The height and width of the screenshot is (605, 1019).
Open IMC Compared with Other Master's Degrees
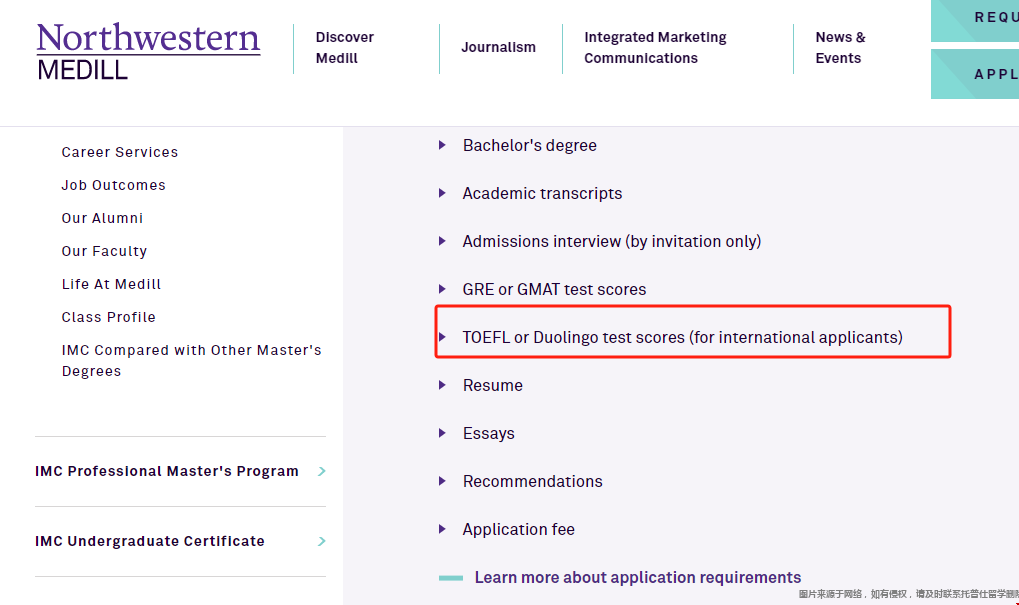tap(192, 361)
